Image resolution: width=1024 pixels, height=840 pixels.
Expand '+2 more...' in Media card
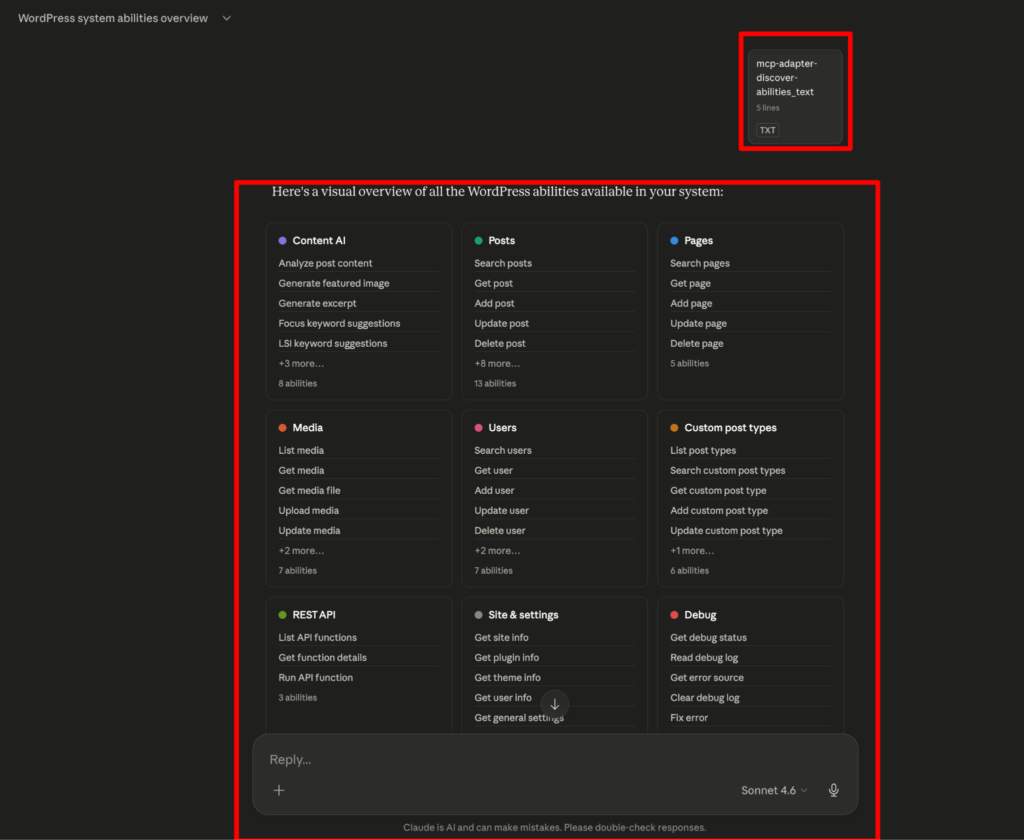[x=301, y=551]
